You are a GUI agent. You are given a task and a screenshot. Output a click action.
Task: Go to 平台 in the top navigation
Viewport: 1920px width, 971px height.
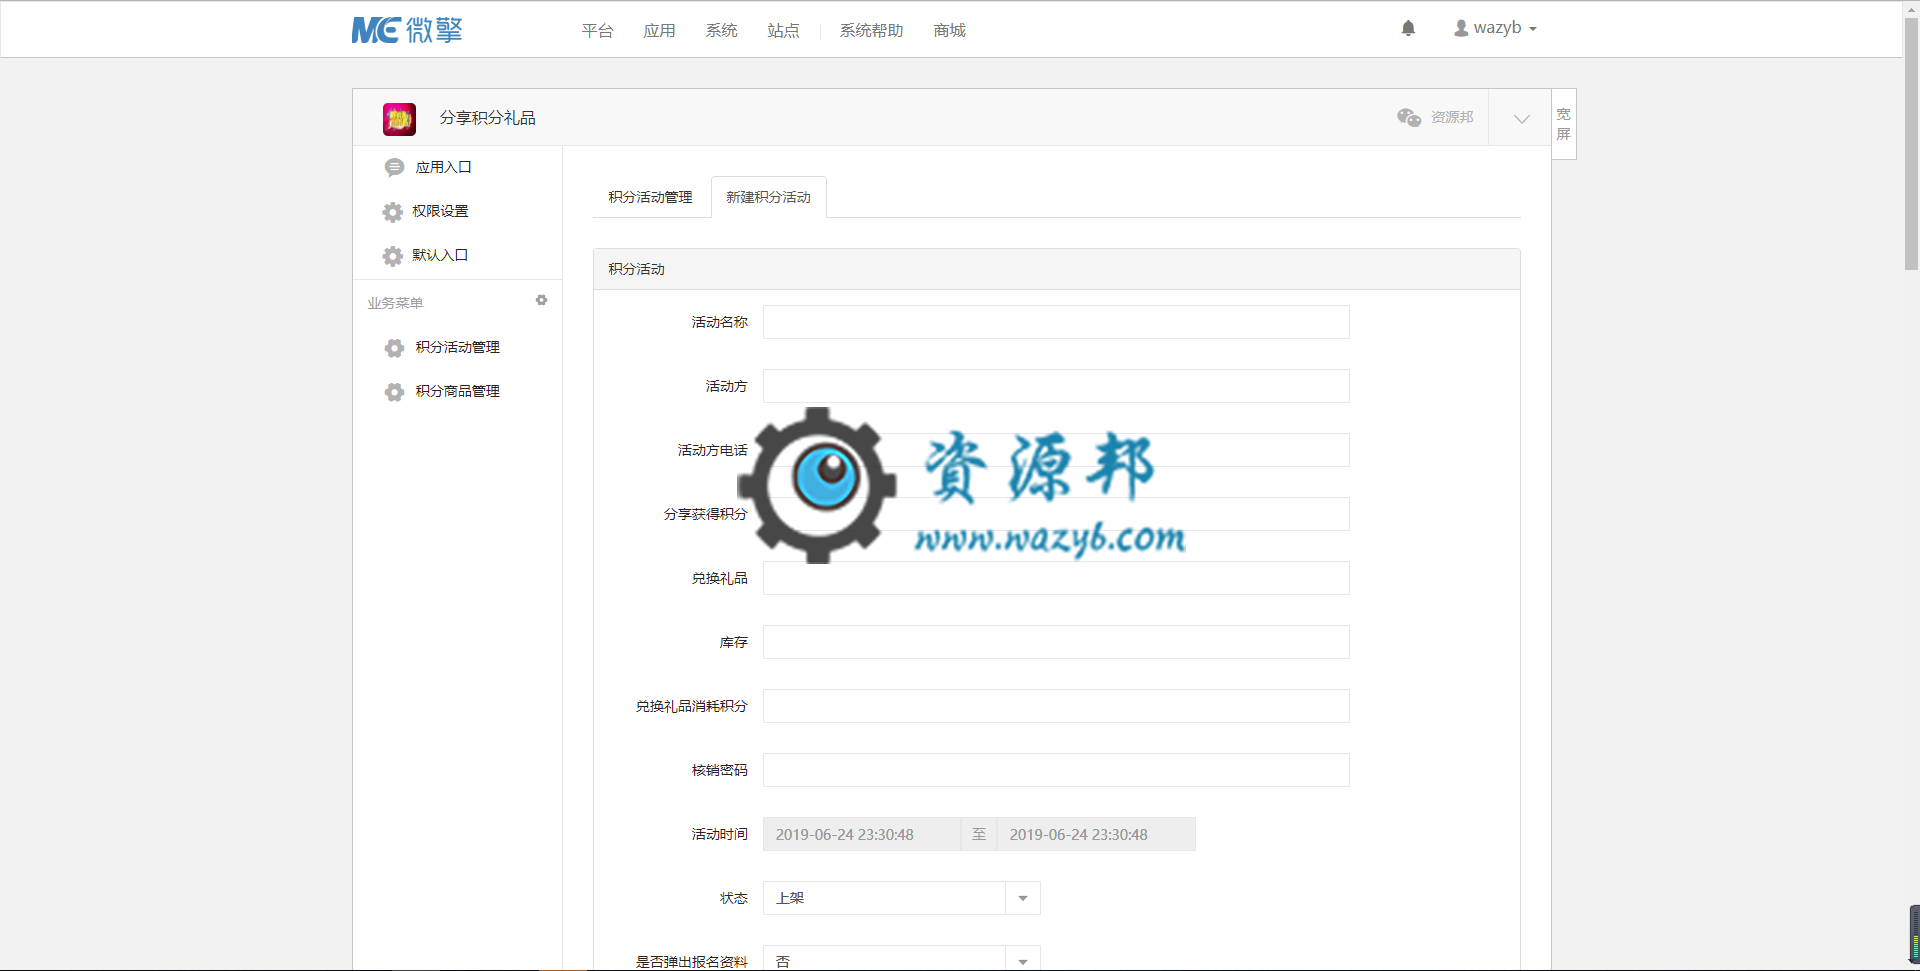[x=598, y=31]
